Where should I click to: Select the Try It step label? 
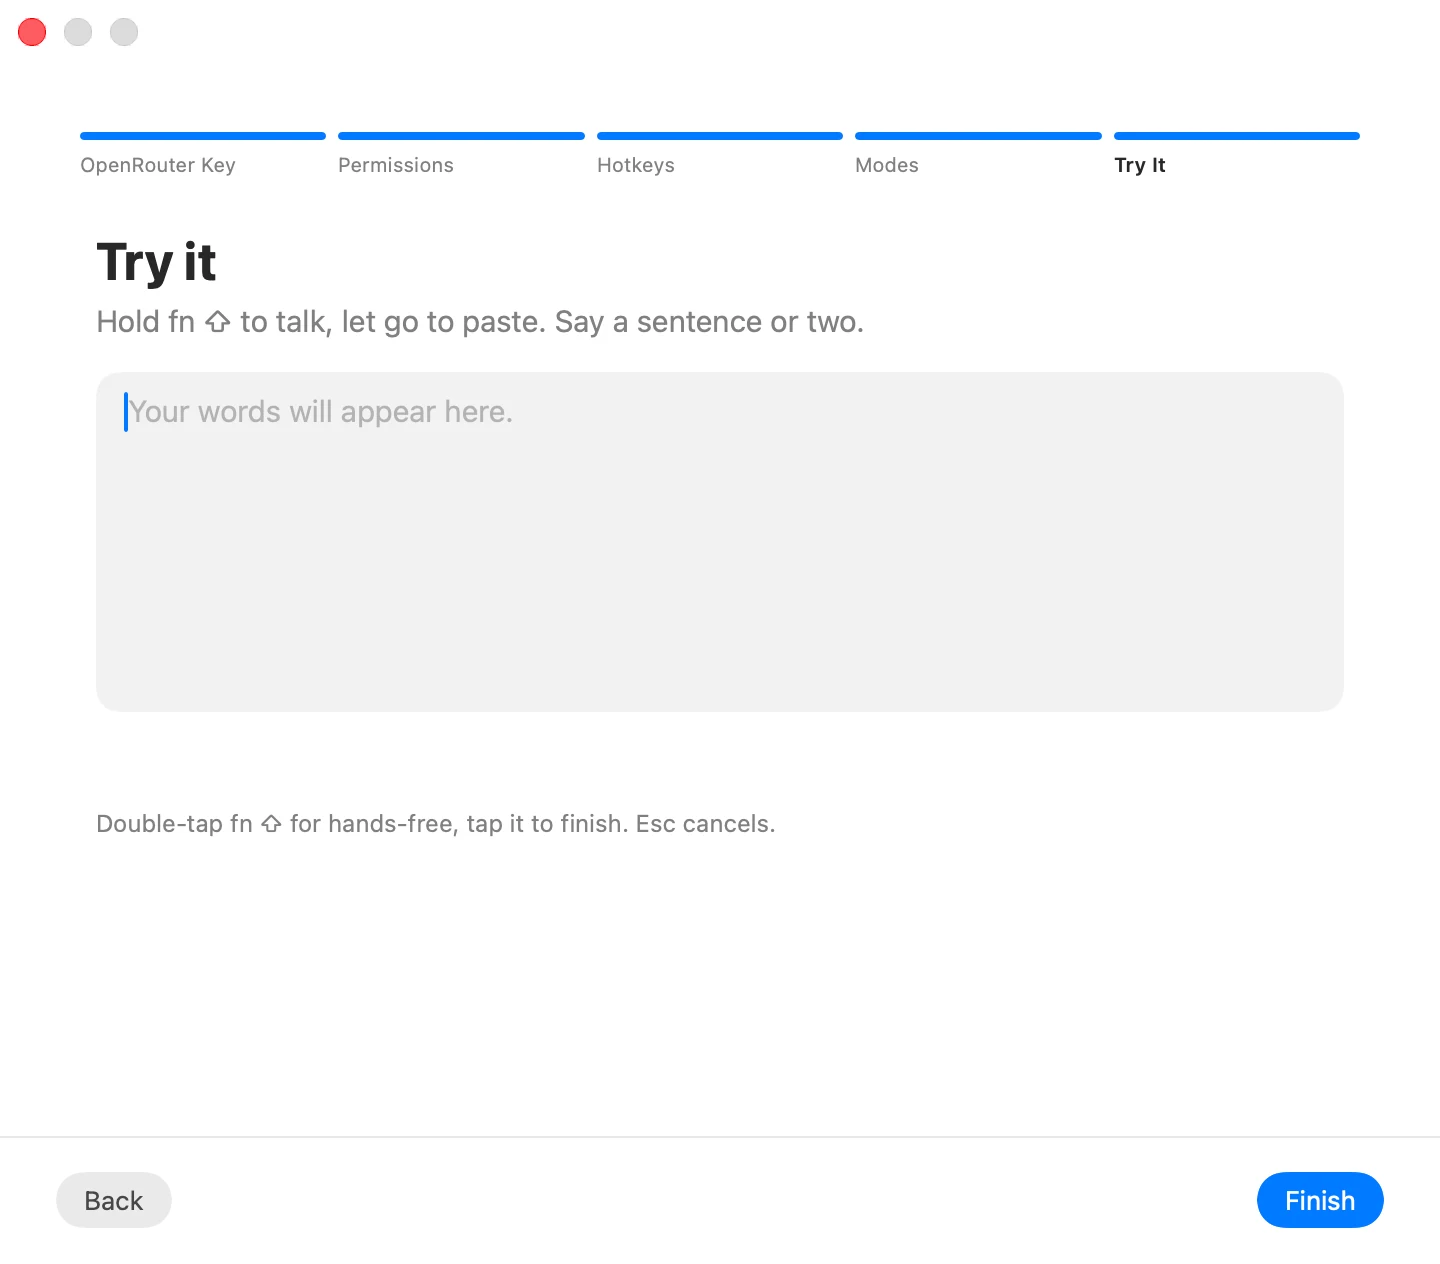[x=1140, y=165]
